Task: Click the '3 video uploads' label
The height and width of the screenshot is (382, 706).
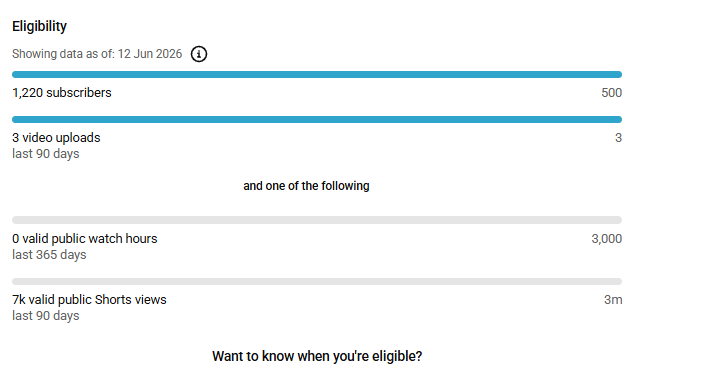Action: pos(56,138)
